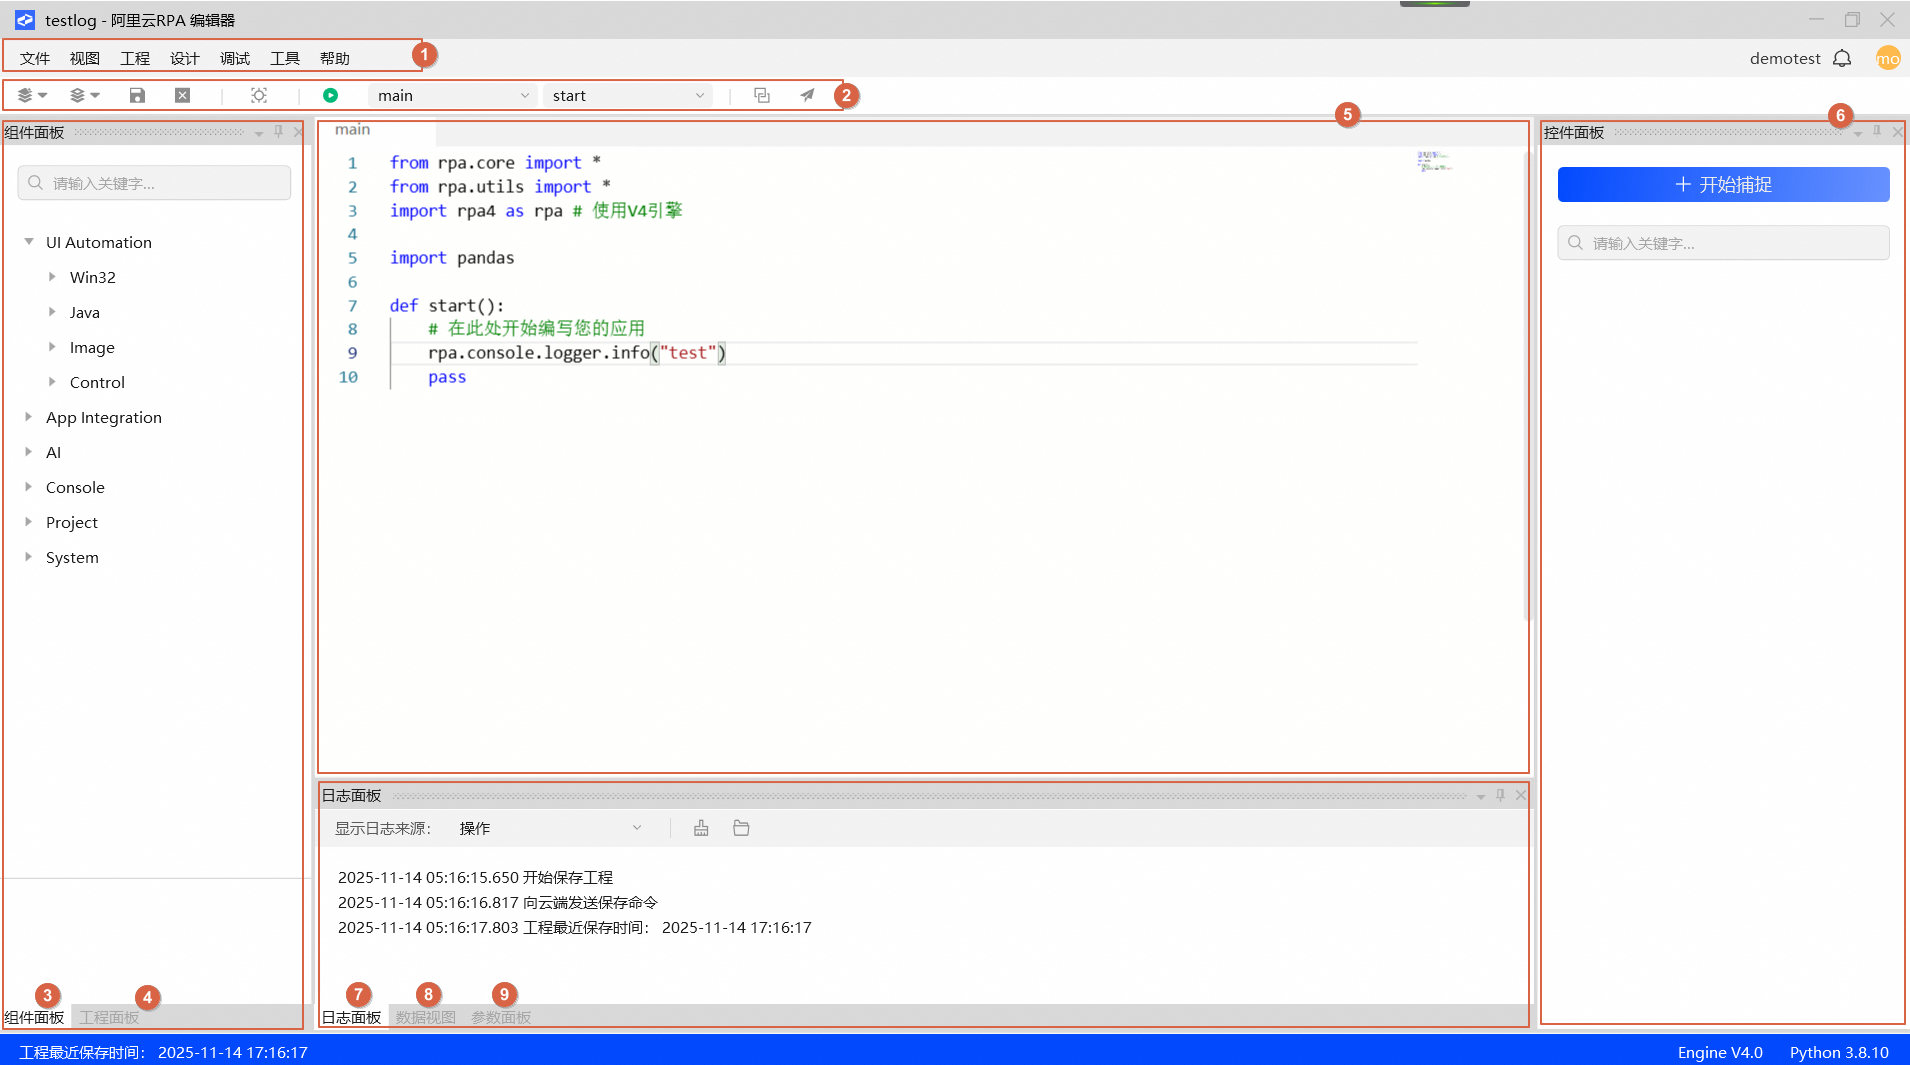Screen dimensions: 1910x1065
Task: Clear the log with the broom icon
Action: point(701,828)
